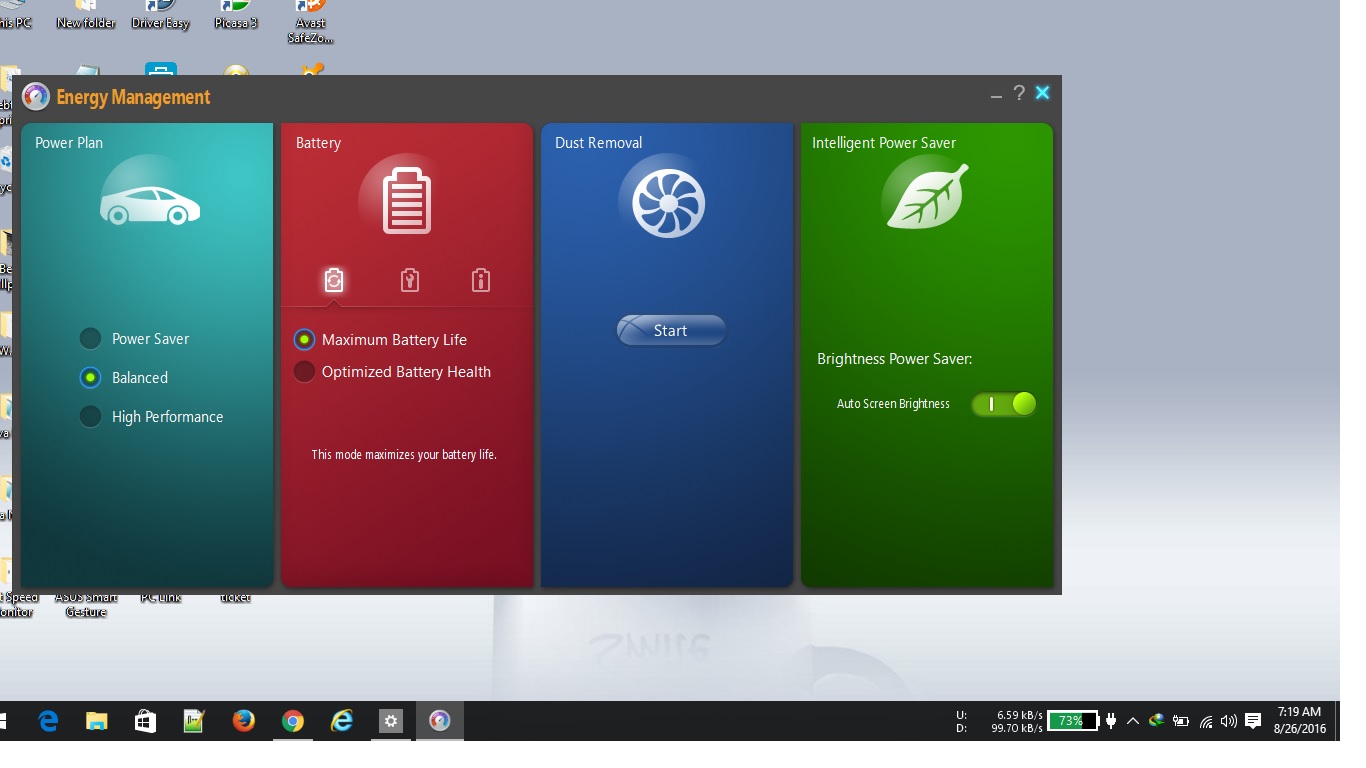Click the Dust Removal fan icon
1366x768 pixels.
pyautogui.click(x=668, y=203)
